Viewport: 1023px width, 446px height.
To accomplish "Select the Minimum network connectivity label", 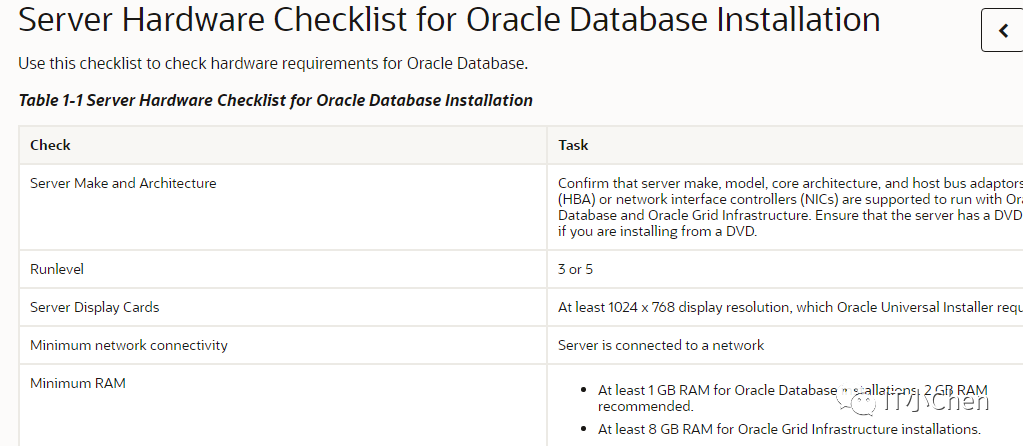I will tap(129, 345).
